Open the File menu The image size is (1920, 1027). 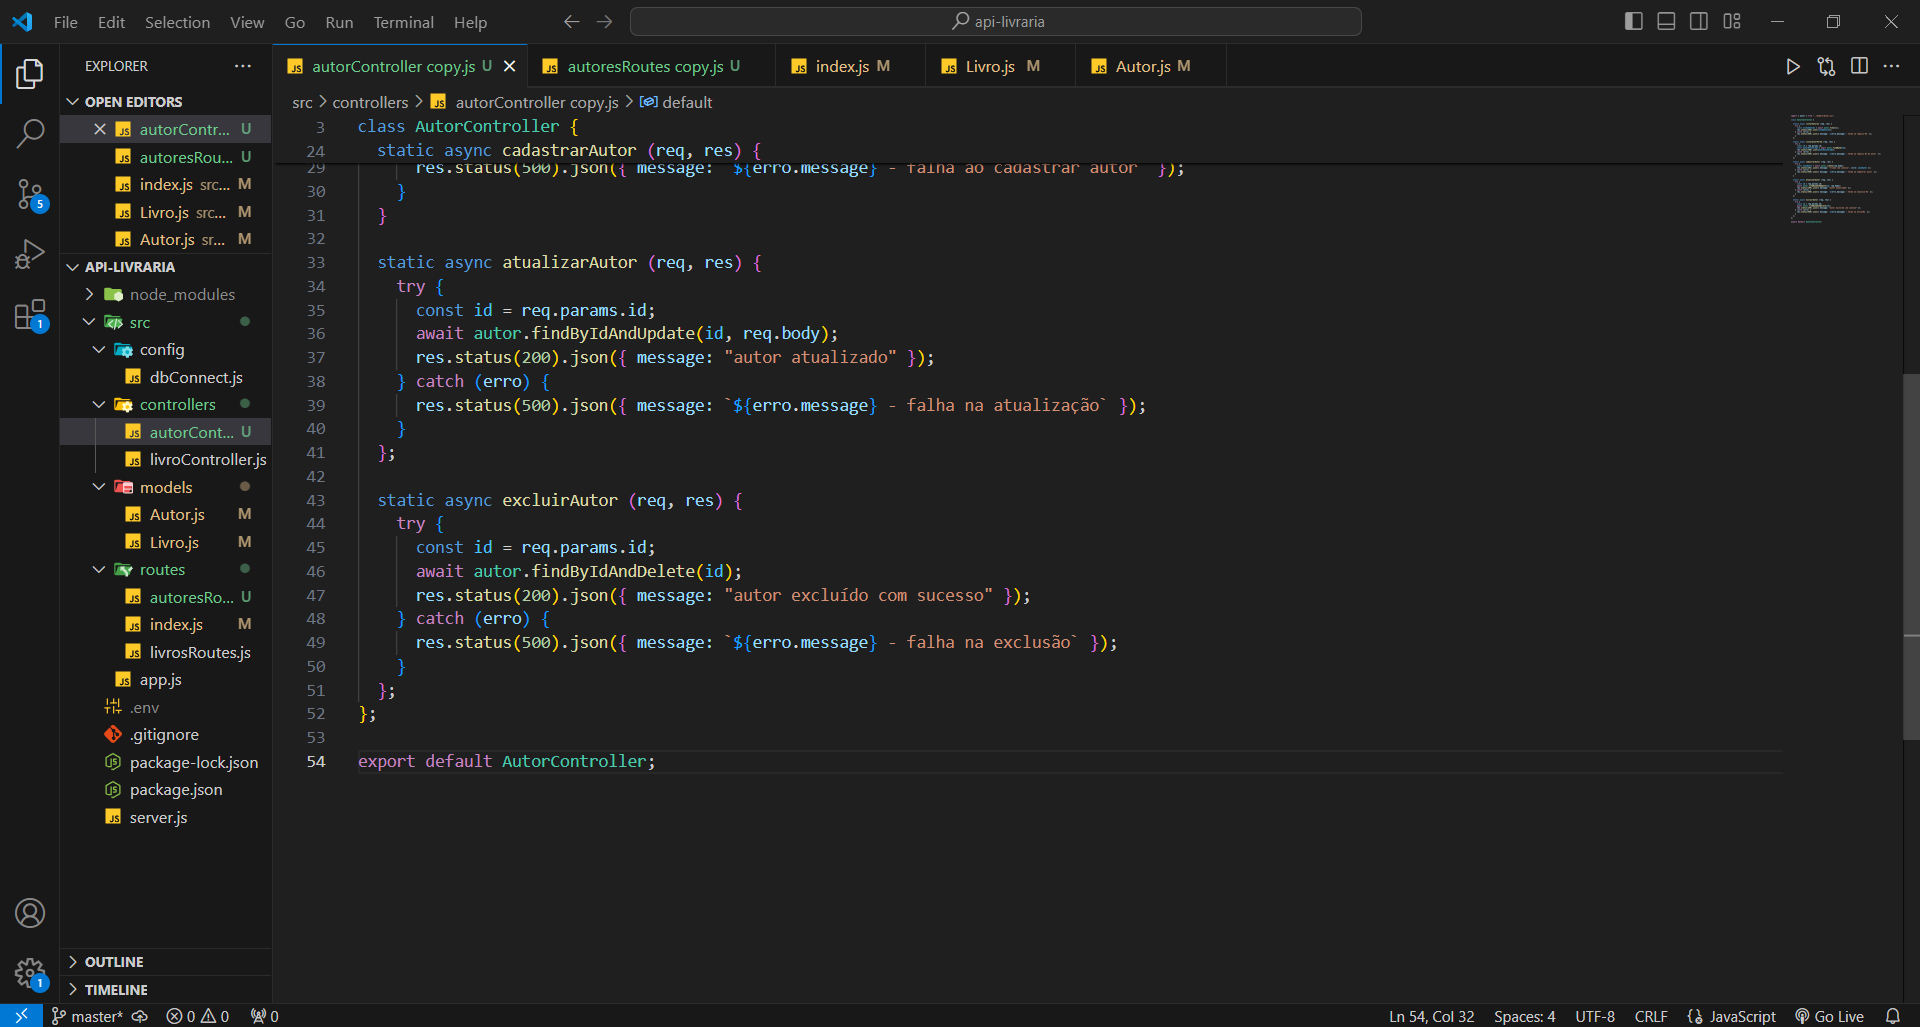[66, 22]
